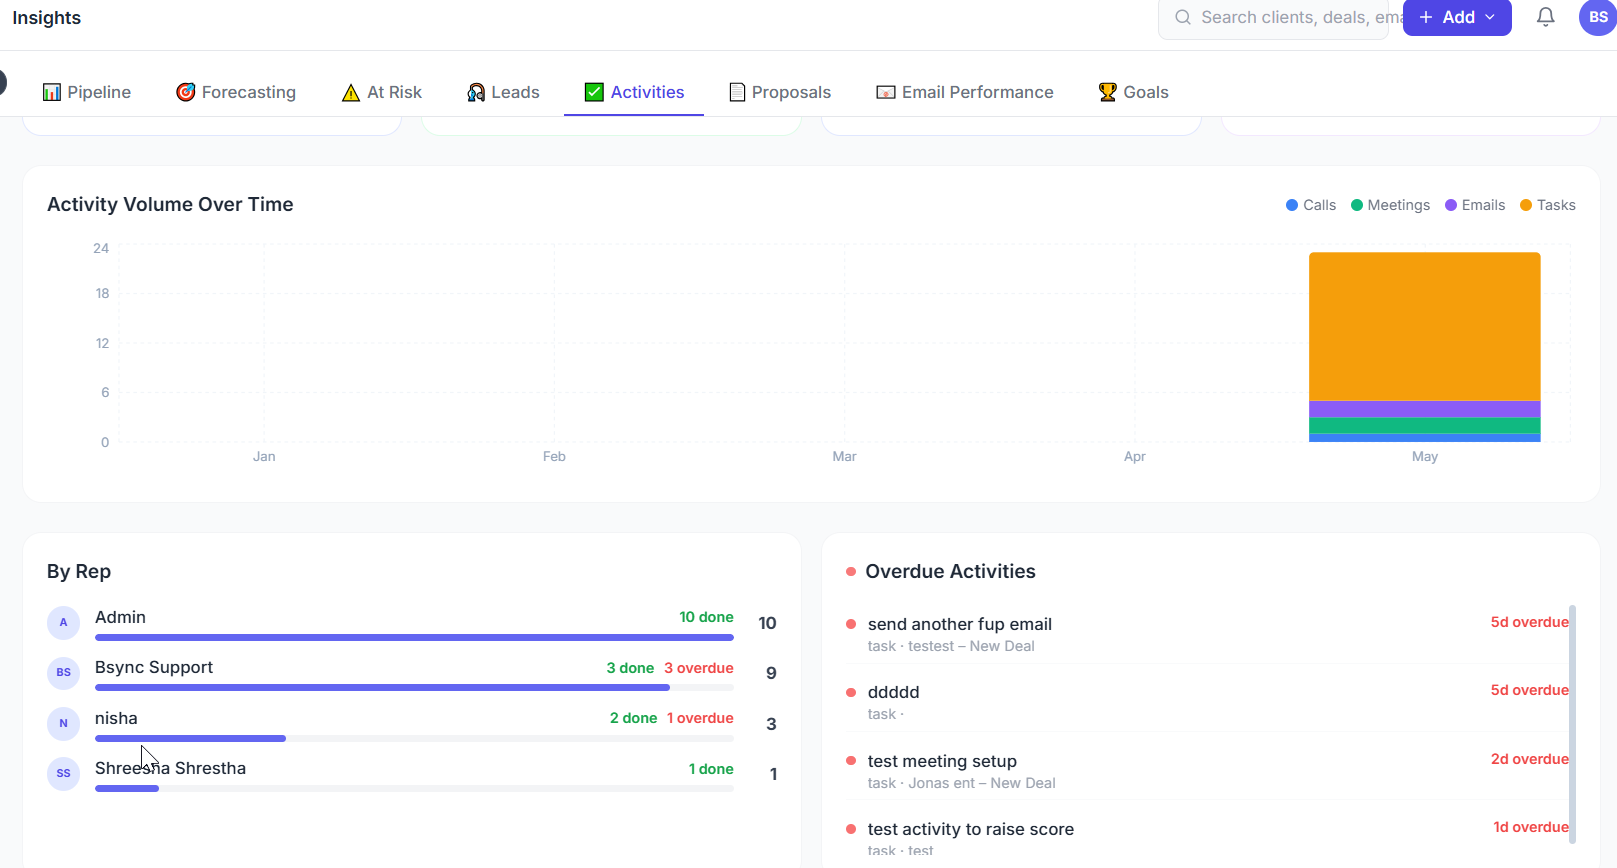The width and height of the screenshot is (1617, 868).
Task: Click the nisha N avatar
Action: [x=64, y=723]
